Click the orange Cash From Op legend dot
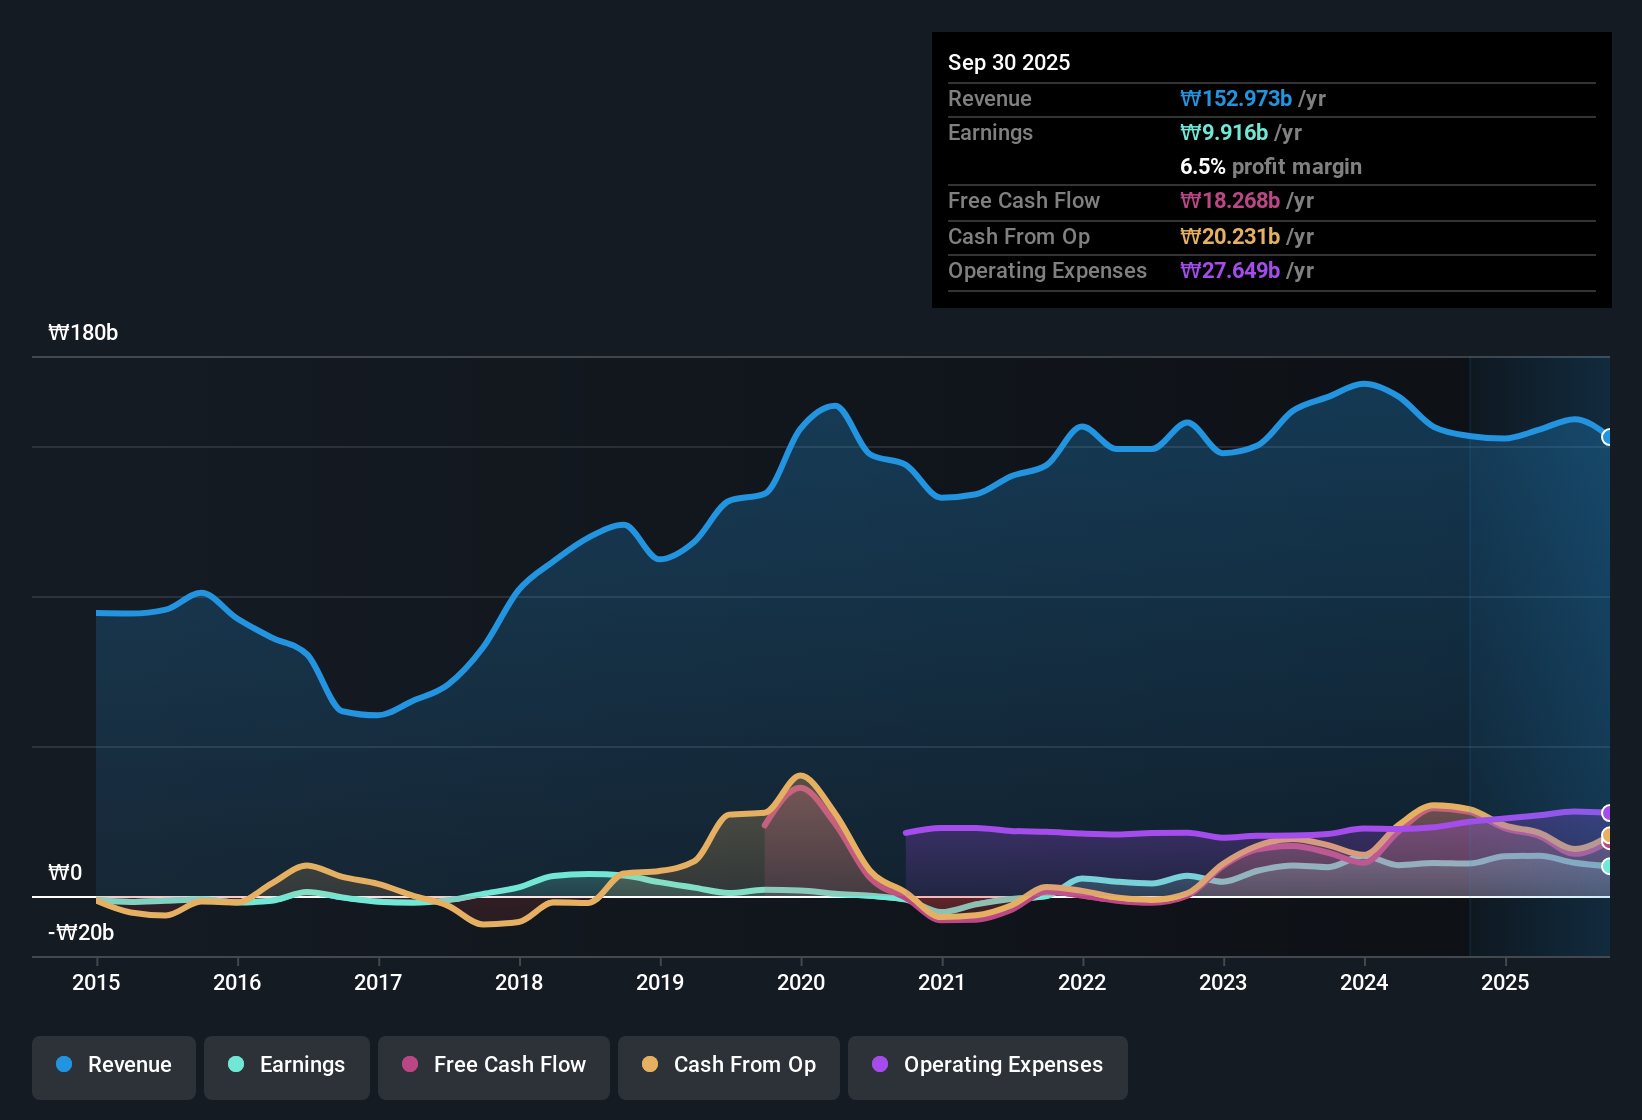Screen dimensions: 1642x1120 [650, 1065]
